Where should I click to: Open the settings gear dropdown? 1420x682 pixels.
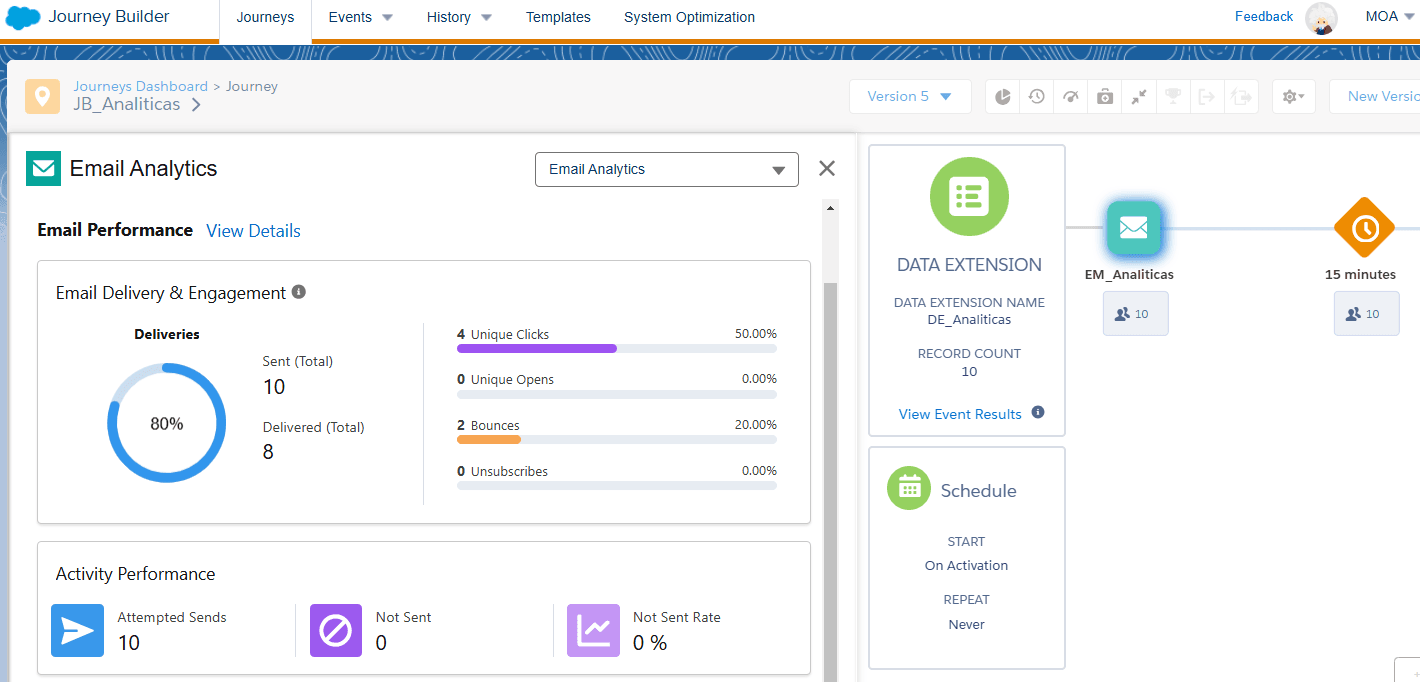pyautogui.click(x=1293, y=97)
